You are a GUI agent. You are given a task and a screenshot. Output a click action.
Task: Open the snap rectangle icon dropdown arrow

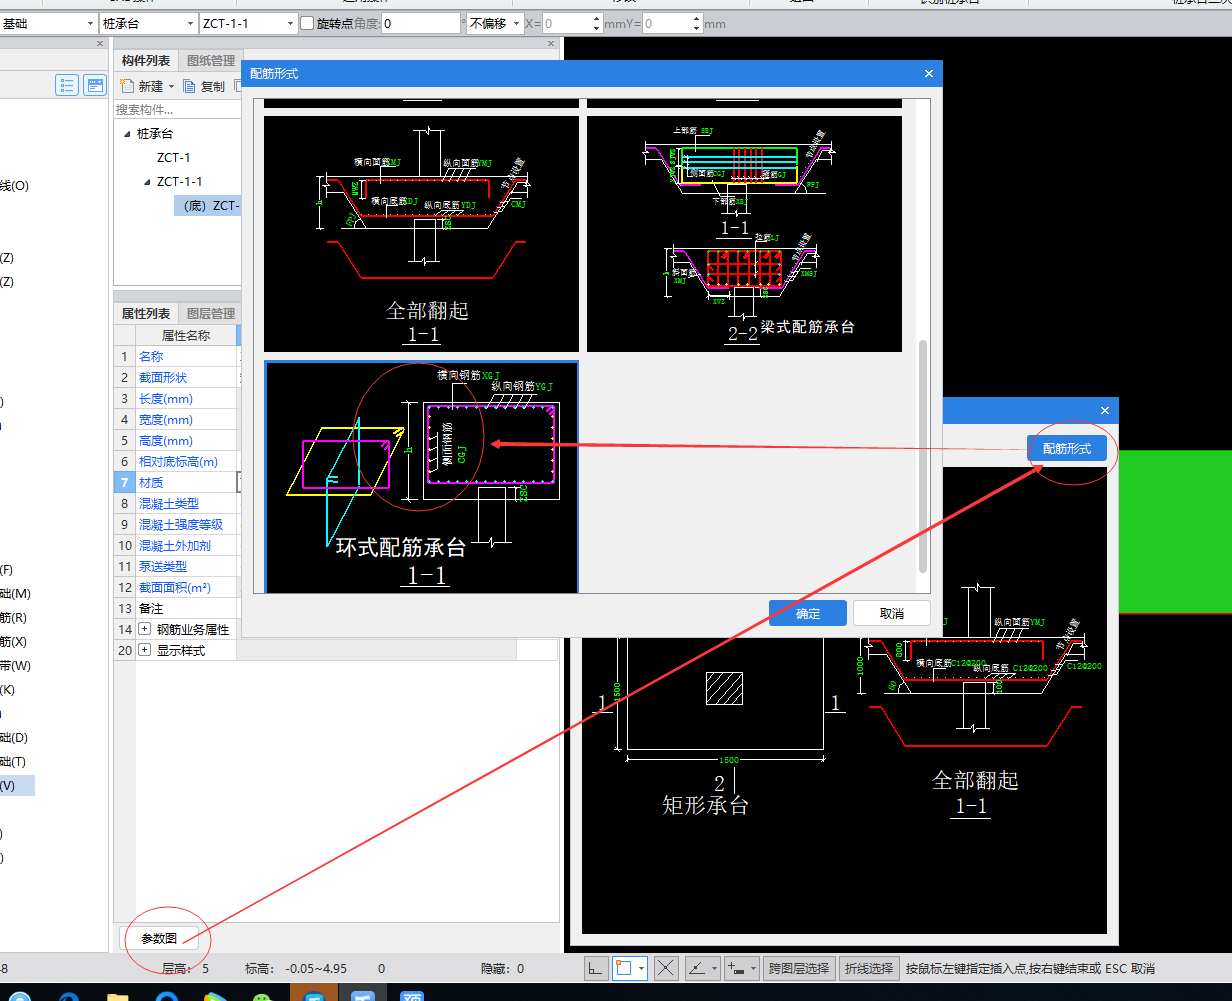[x=642, y=968]
